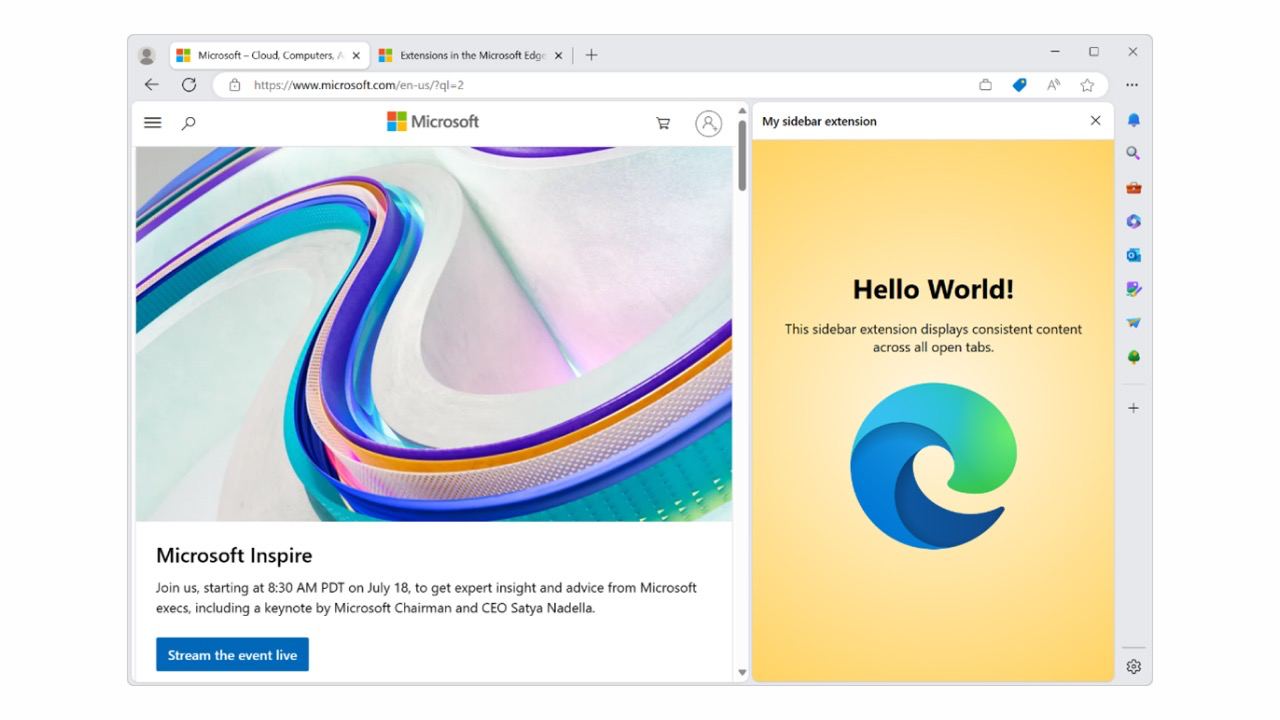Open Settings and more three-dot menu
Image resolution: width=1280 pixels, height=720 pixels.
point(1132,85)
